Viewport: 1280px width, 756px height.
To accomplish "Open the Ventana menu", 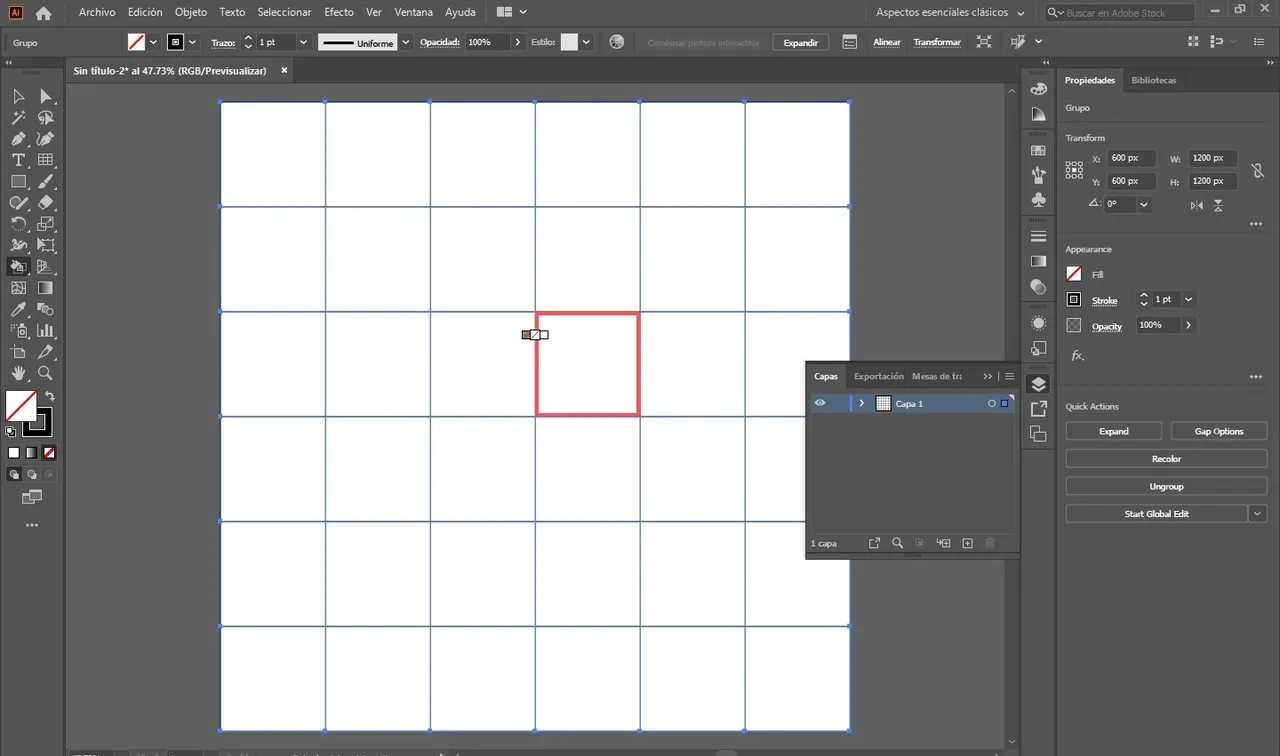I will coord(414,13).
